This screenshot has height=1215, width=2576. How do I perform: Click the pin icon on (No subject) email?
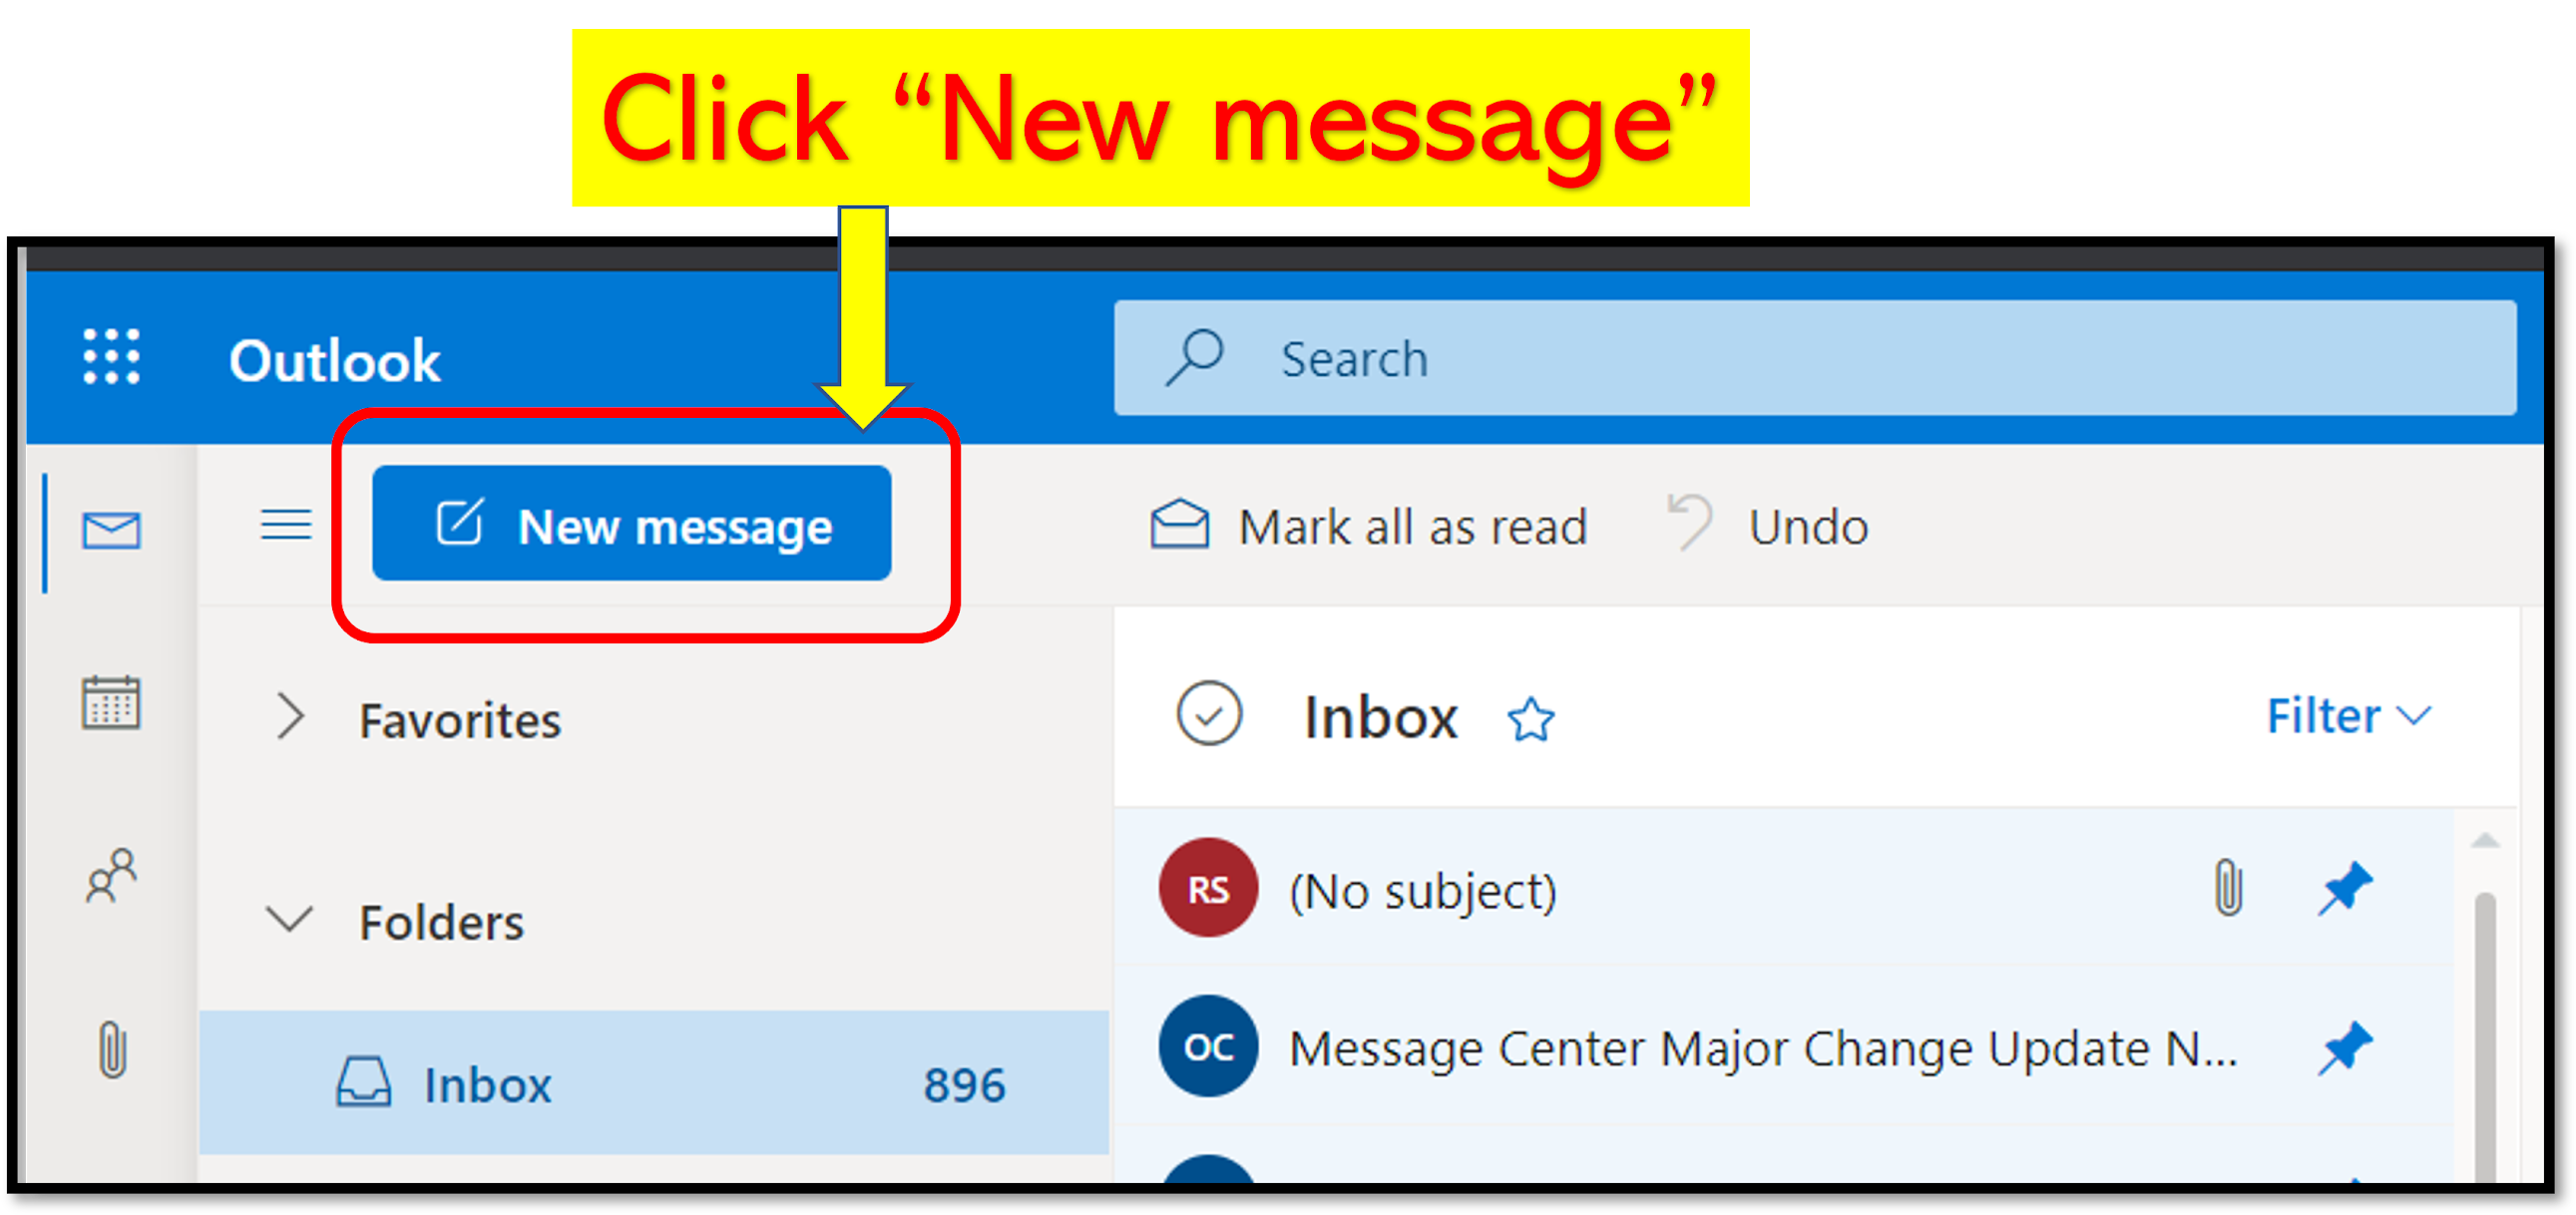click(2345, 888)
